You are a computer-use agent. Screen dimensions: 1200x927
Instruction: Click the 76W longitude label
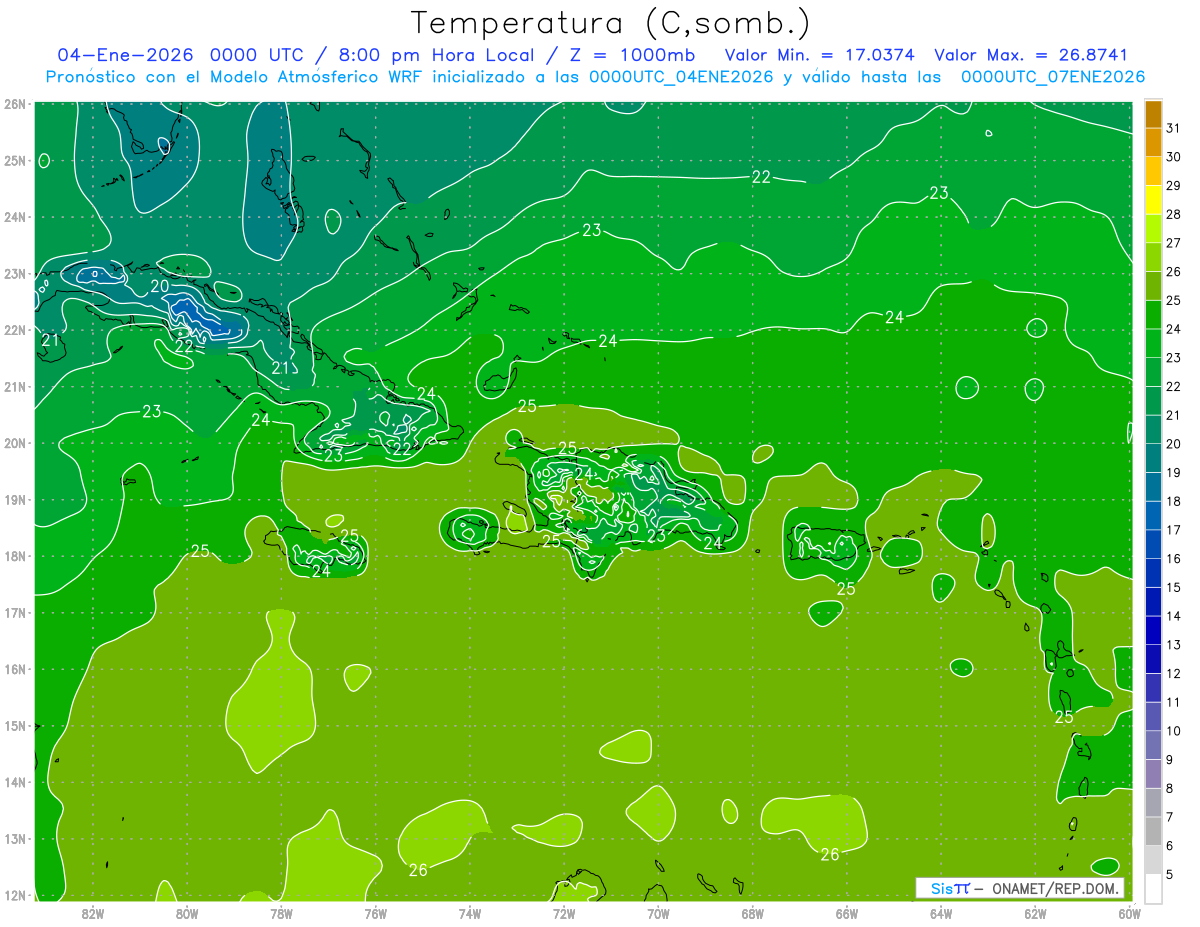(x=375, y=913)
